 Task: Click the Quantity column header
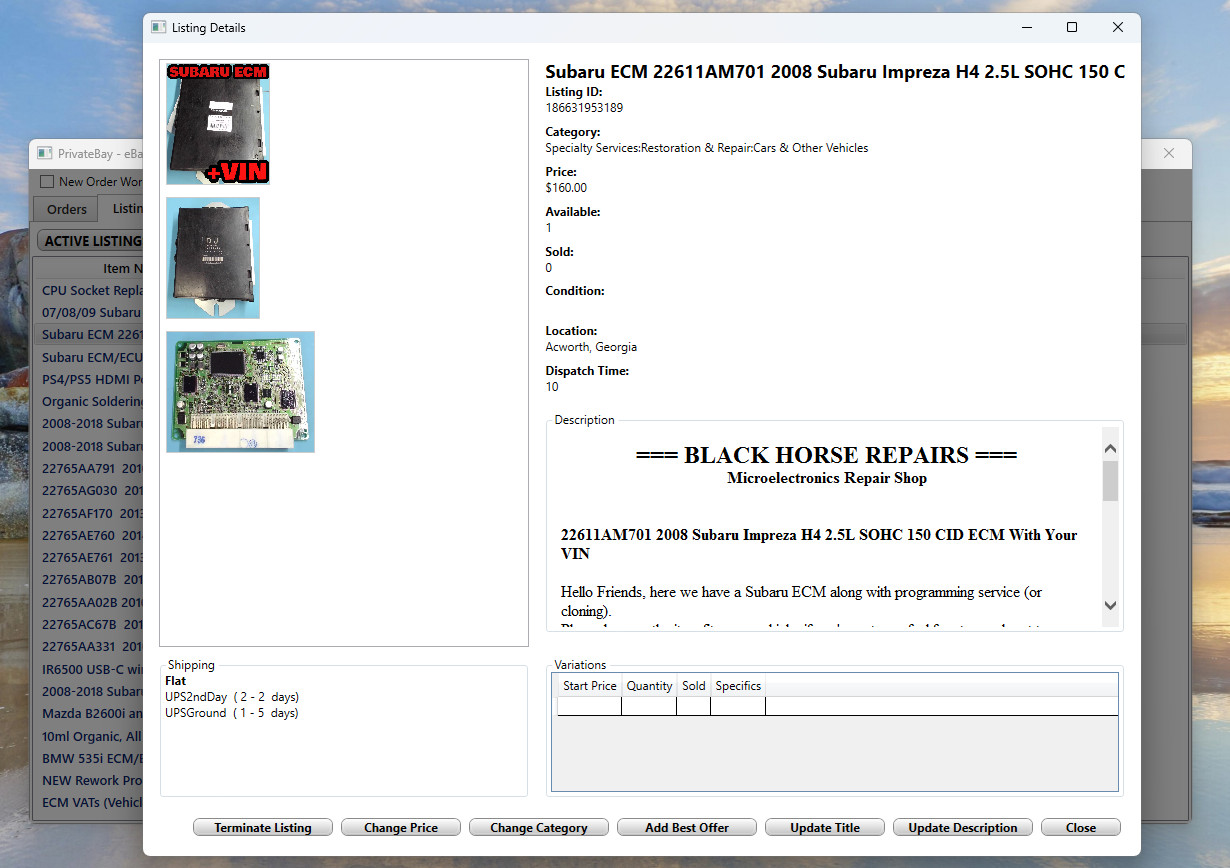[x=649, y=686]
